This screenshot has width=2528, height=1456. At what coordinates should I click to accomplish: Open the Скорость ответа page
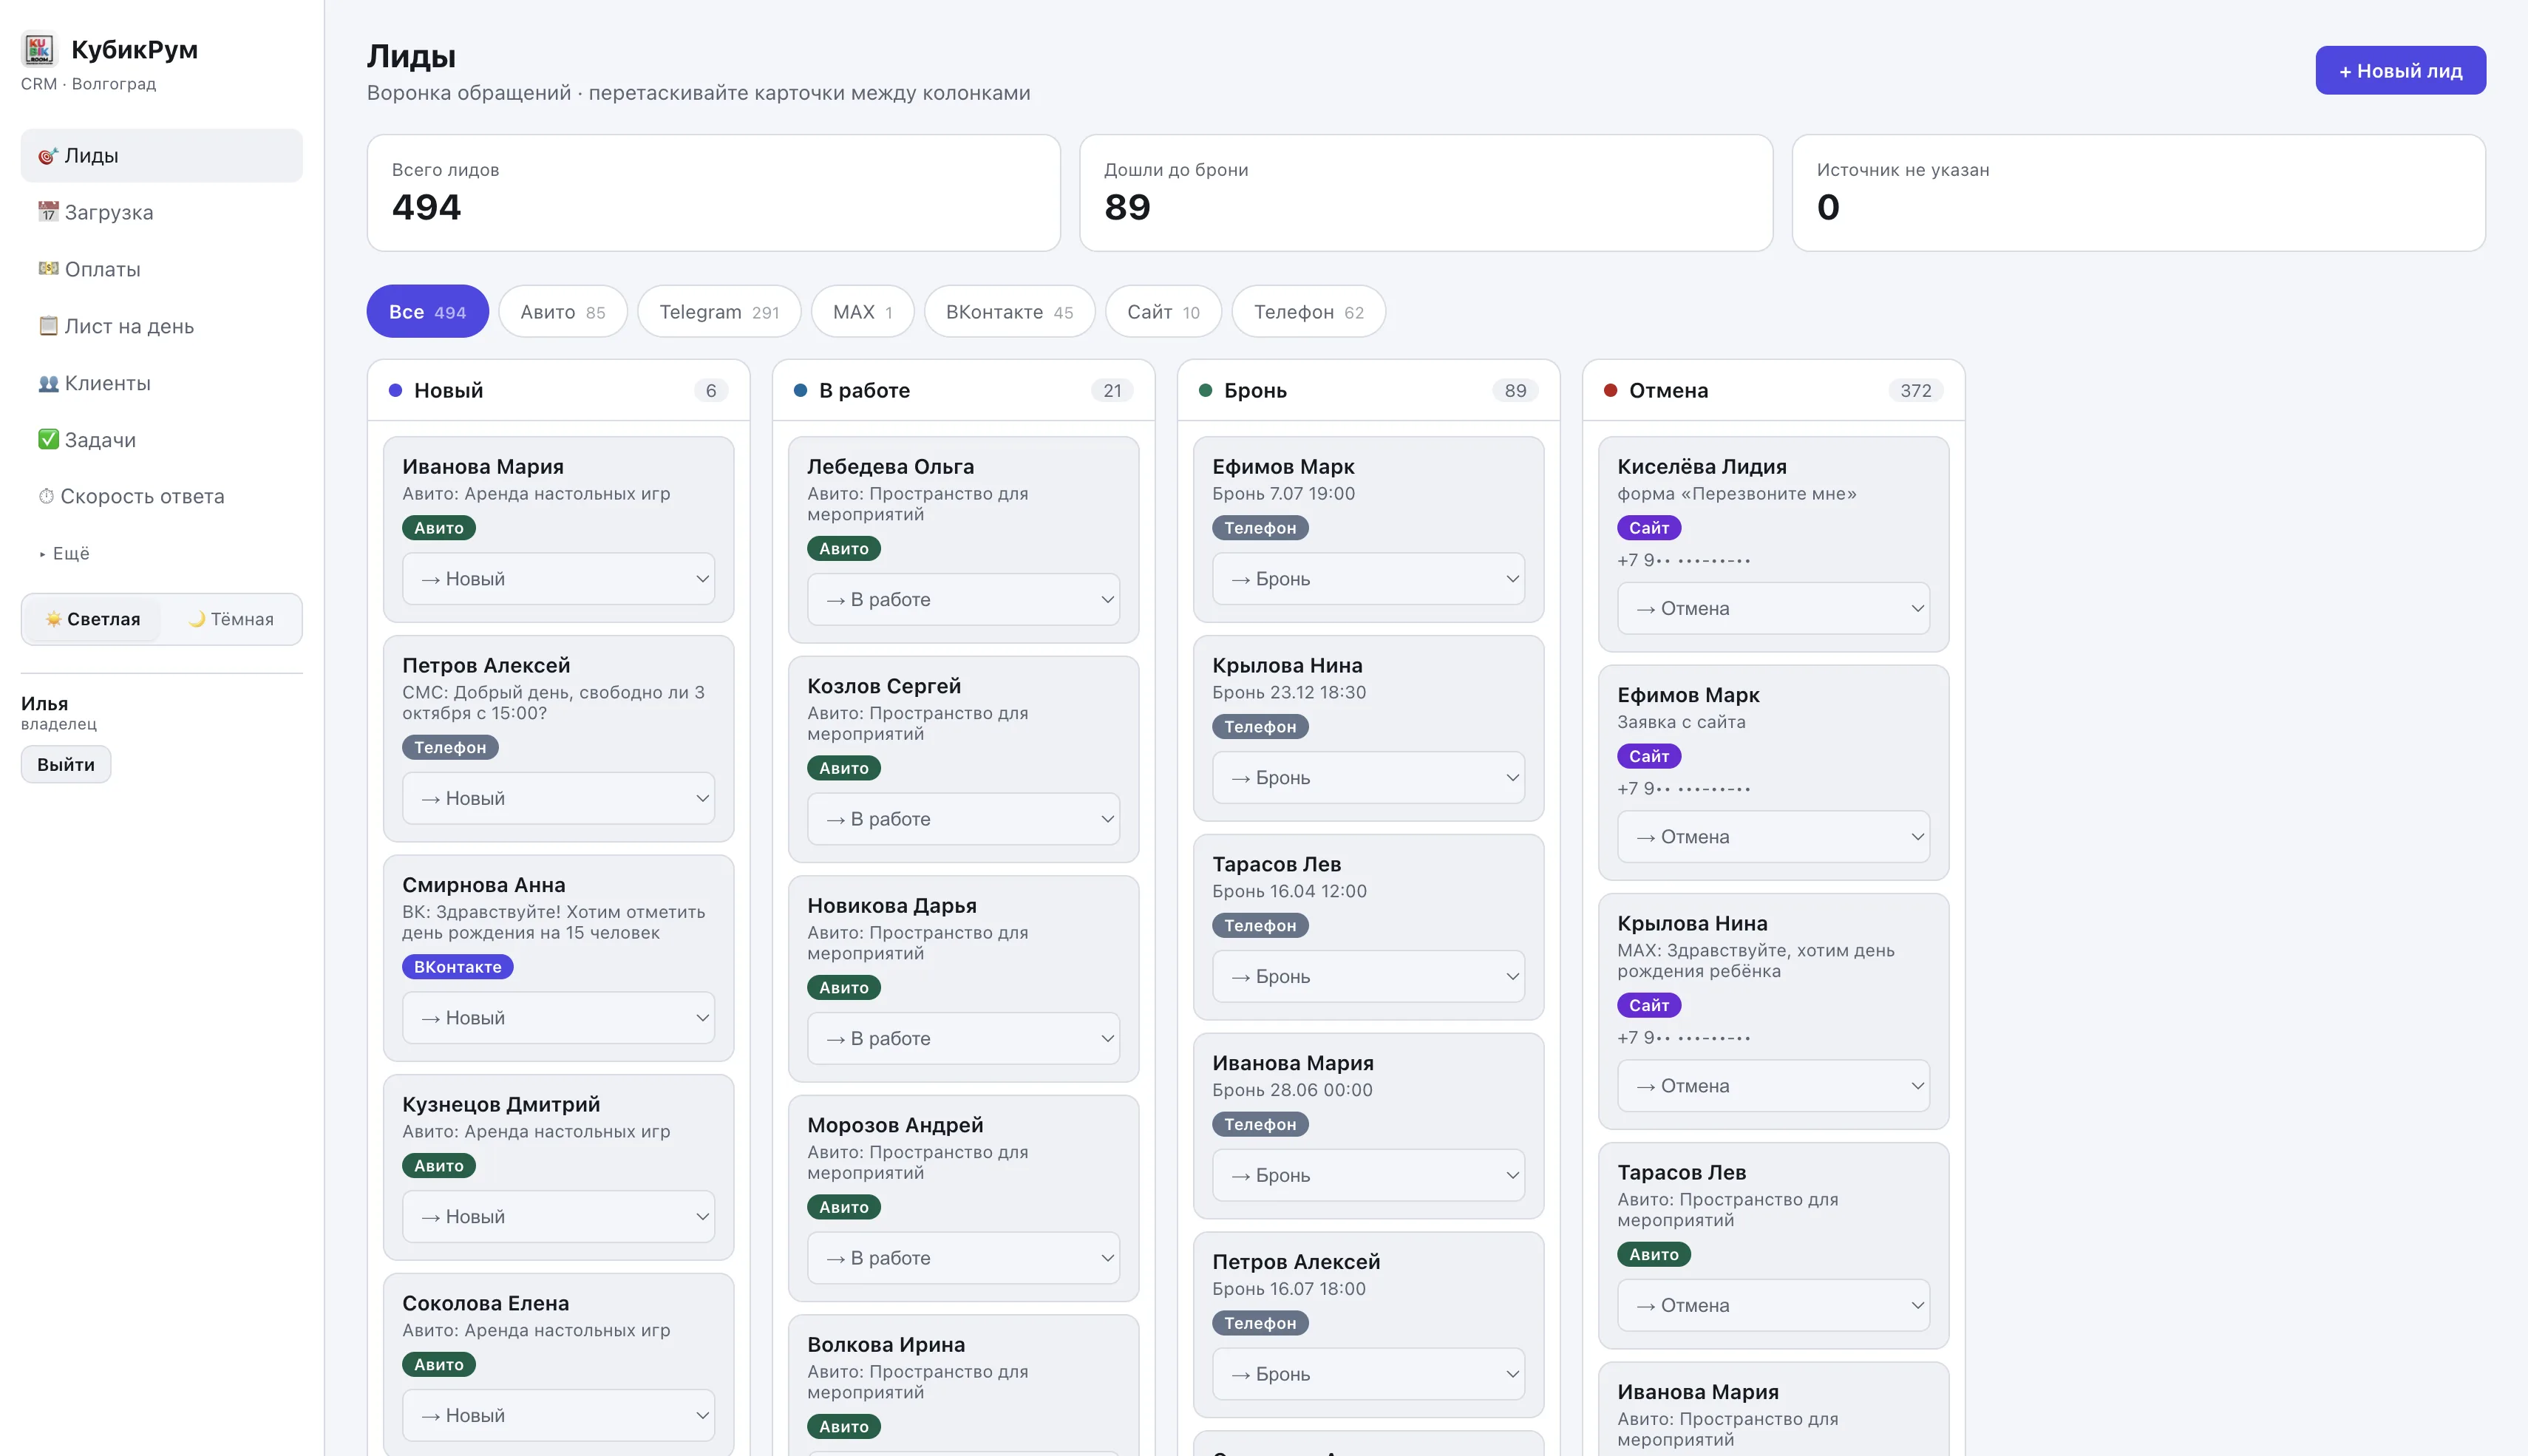click(162, 496)
